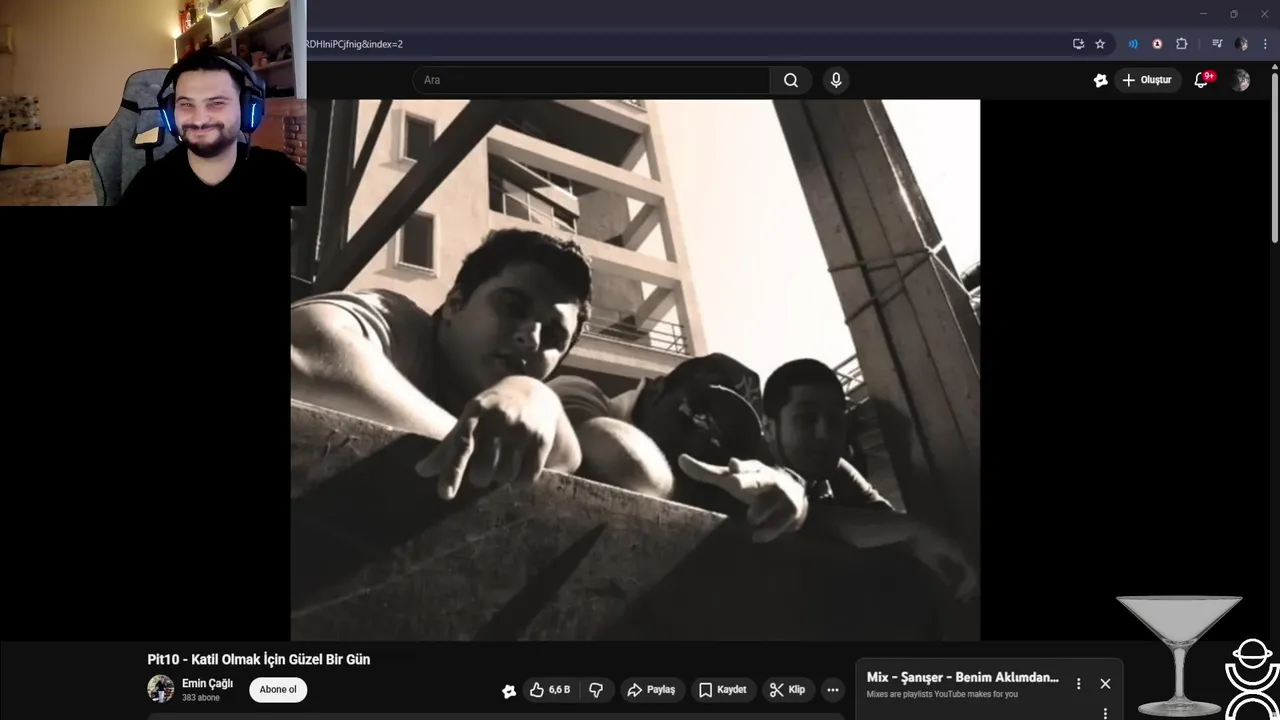
Task: Click the video player frame
Action: 635,370
